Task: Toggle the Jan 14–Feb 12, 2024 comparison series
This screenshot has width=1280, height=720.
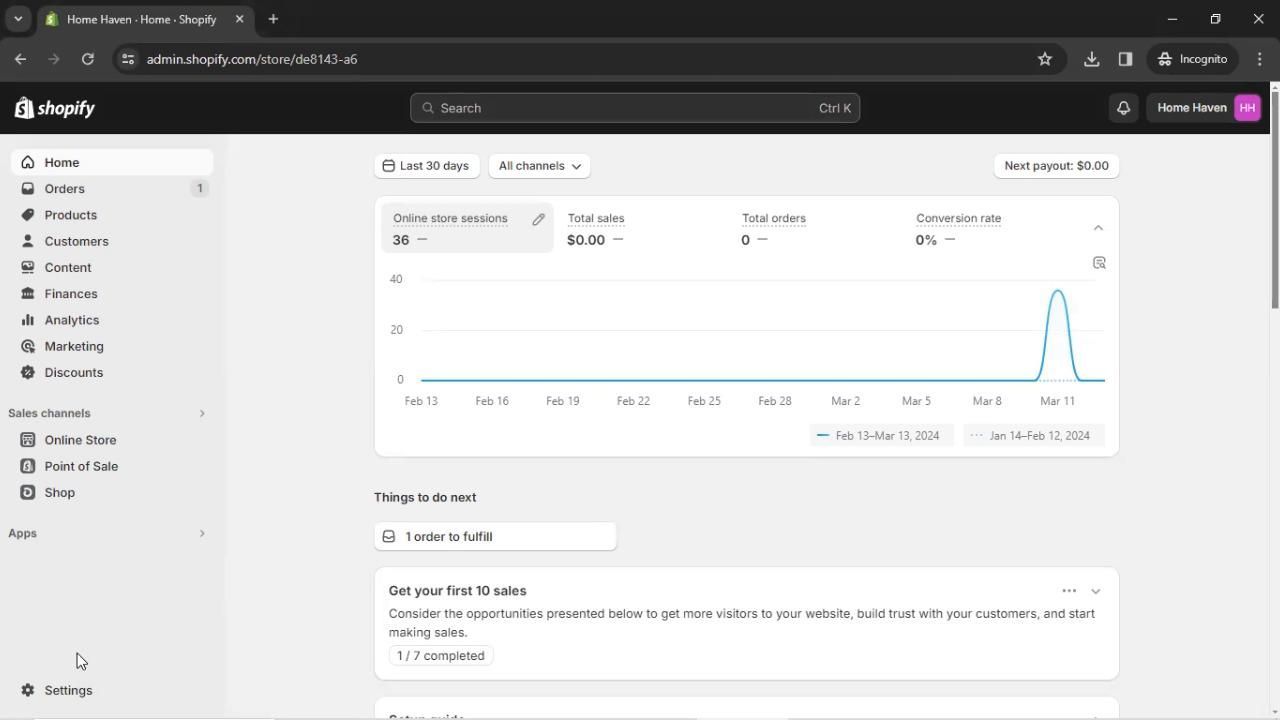Action: tap(1031, 435)
